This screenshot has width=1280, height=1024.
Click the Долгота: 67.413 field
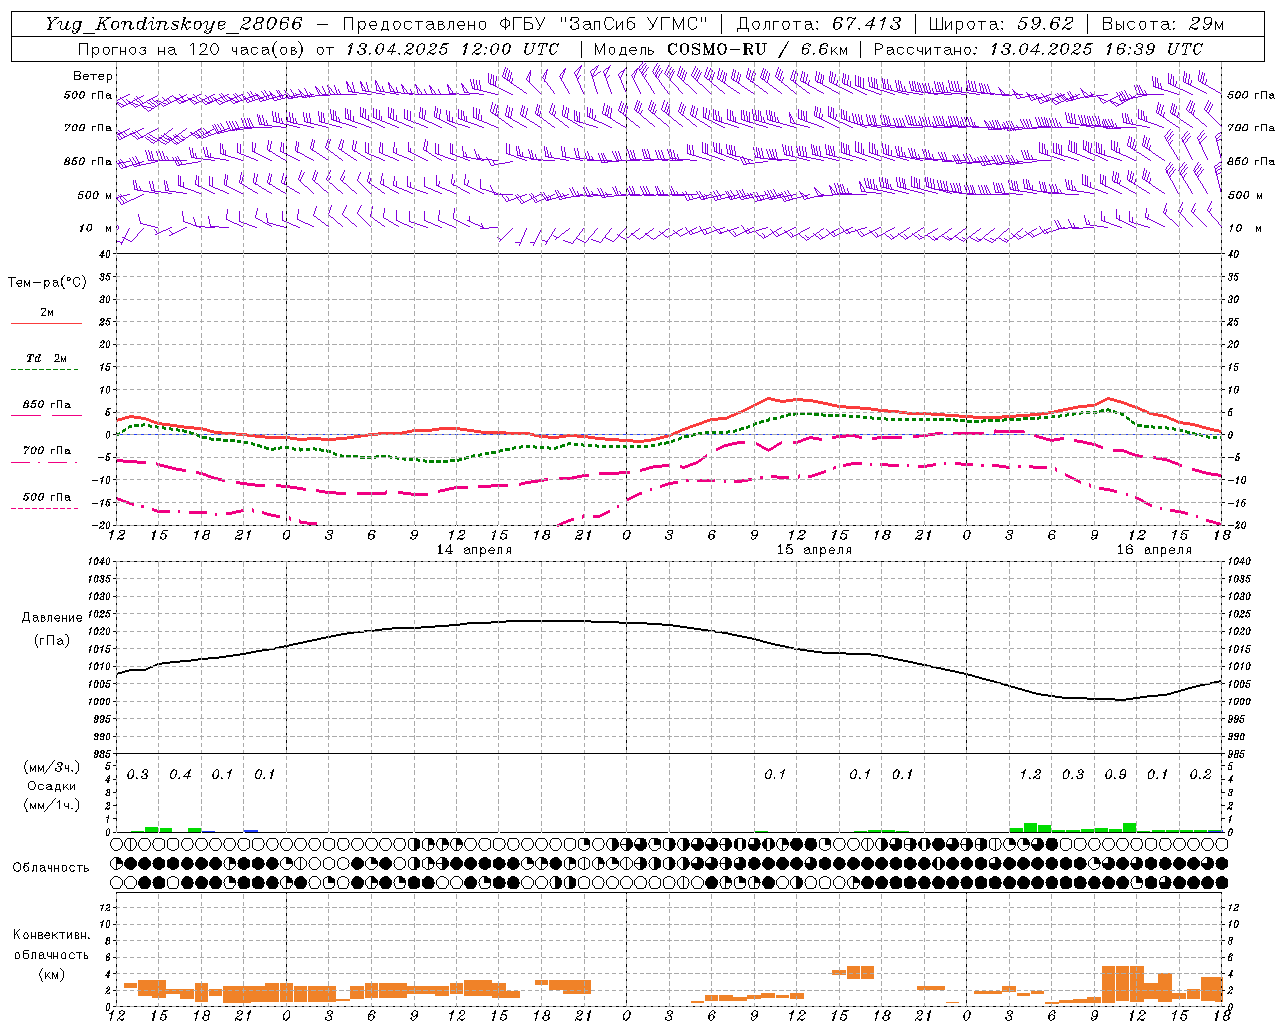(x=819, y=24)
